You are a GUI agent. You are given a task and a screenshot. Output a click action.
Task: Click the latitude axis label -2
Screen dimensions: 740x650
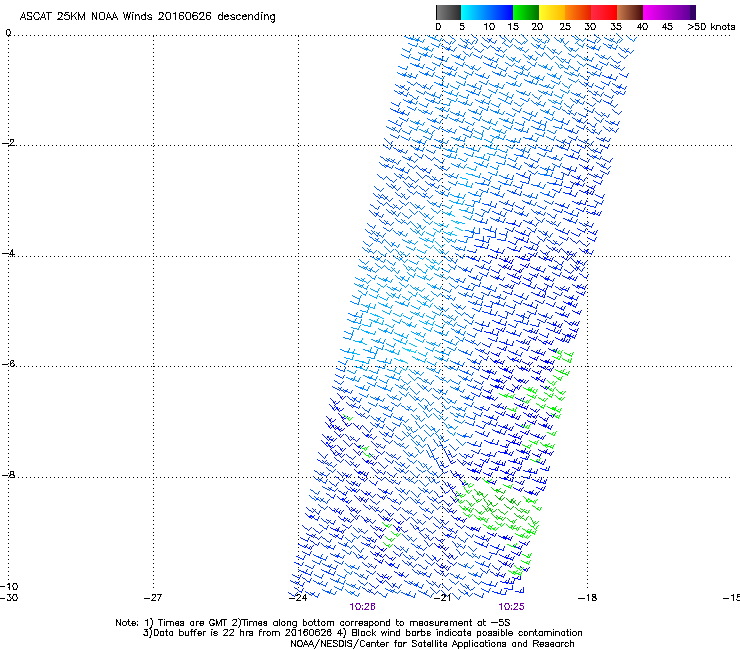[x=8, y=143]
